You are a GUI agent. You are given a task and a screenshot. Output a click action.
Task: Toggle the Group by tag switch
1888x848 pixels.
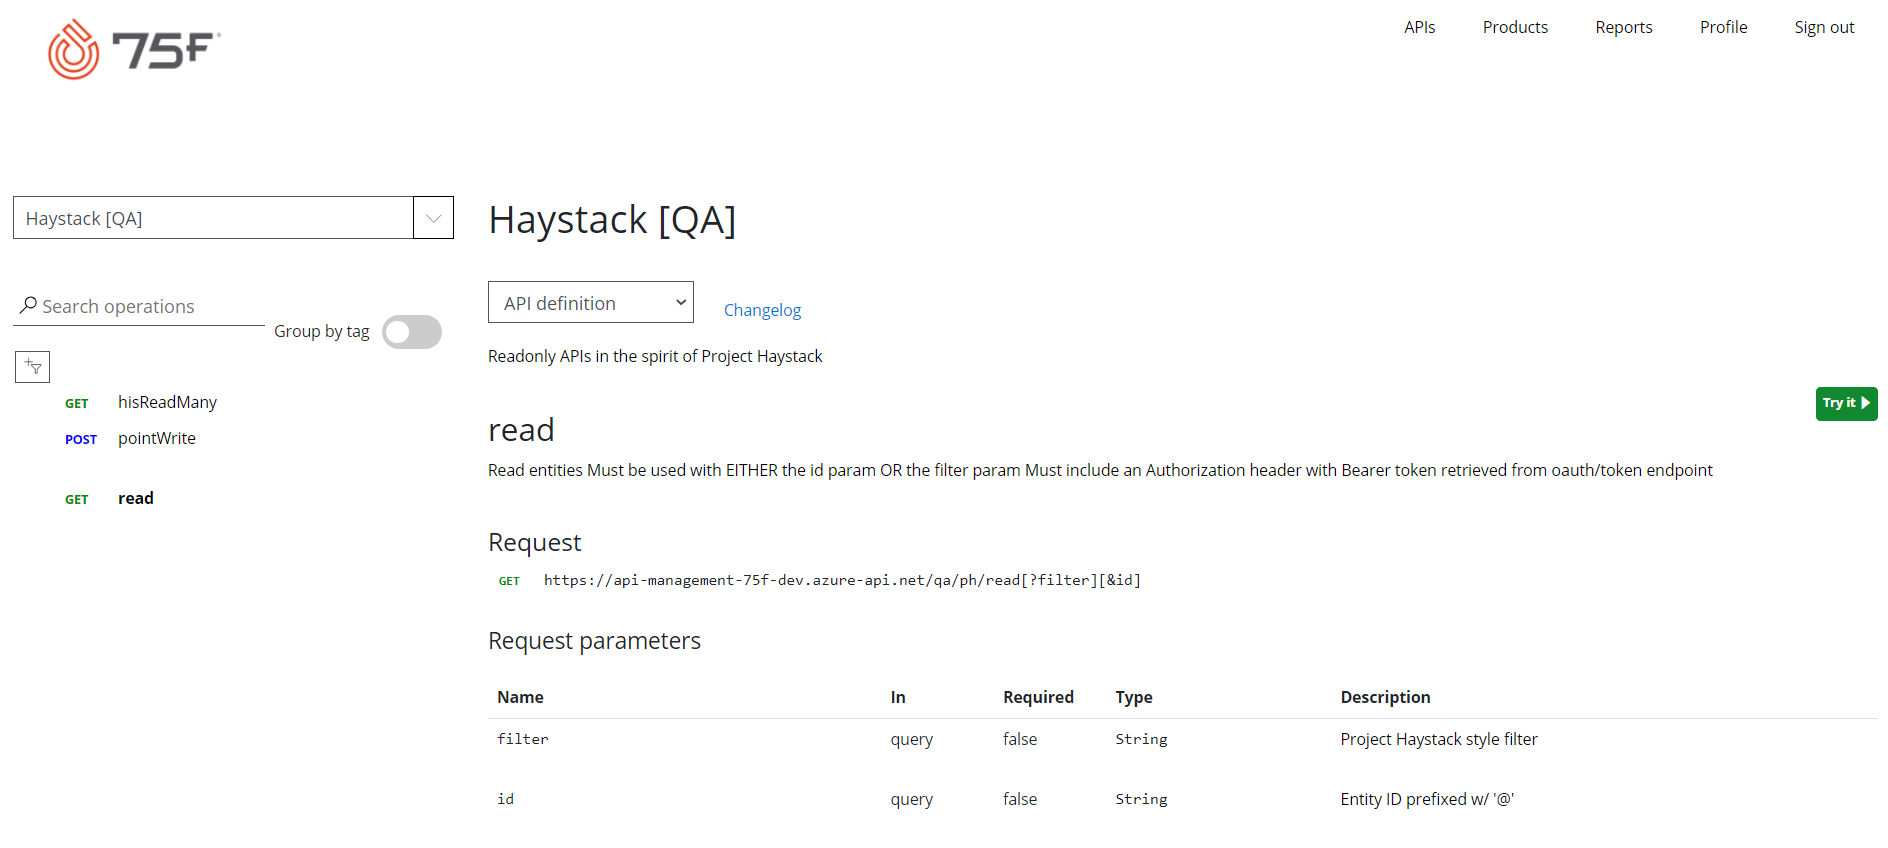412,332
